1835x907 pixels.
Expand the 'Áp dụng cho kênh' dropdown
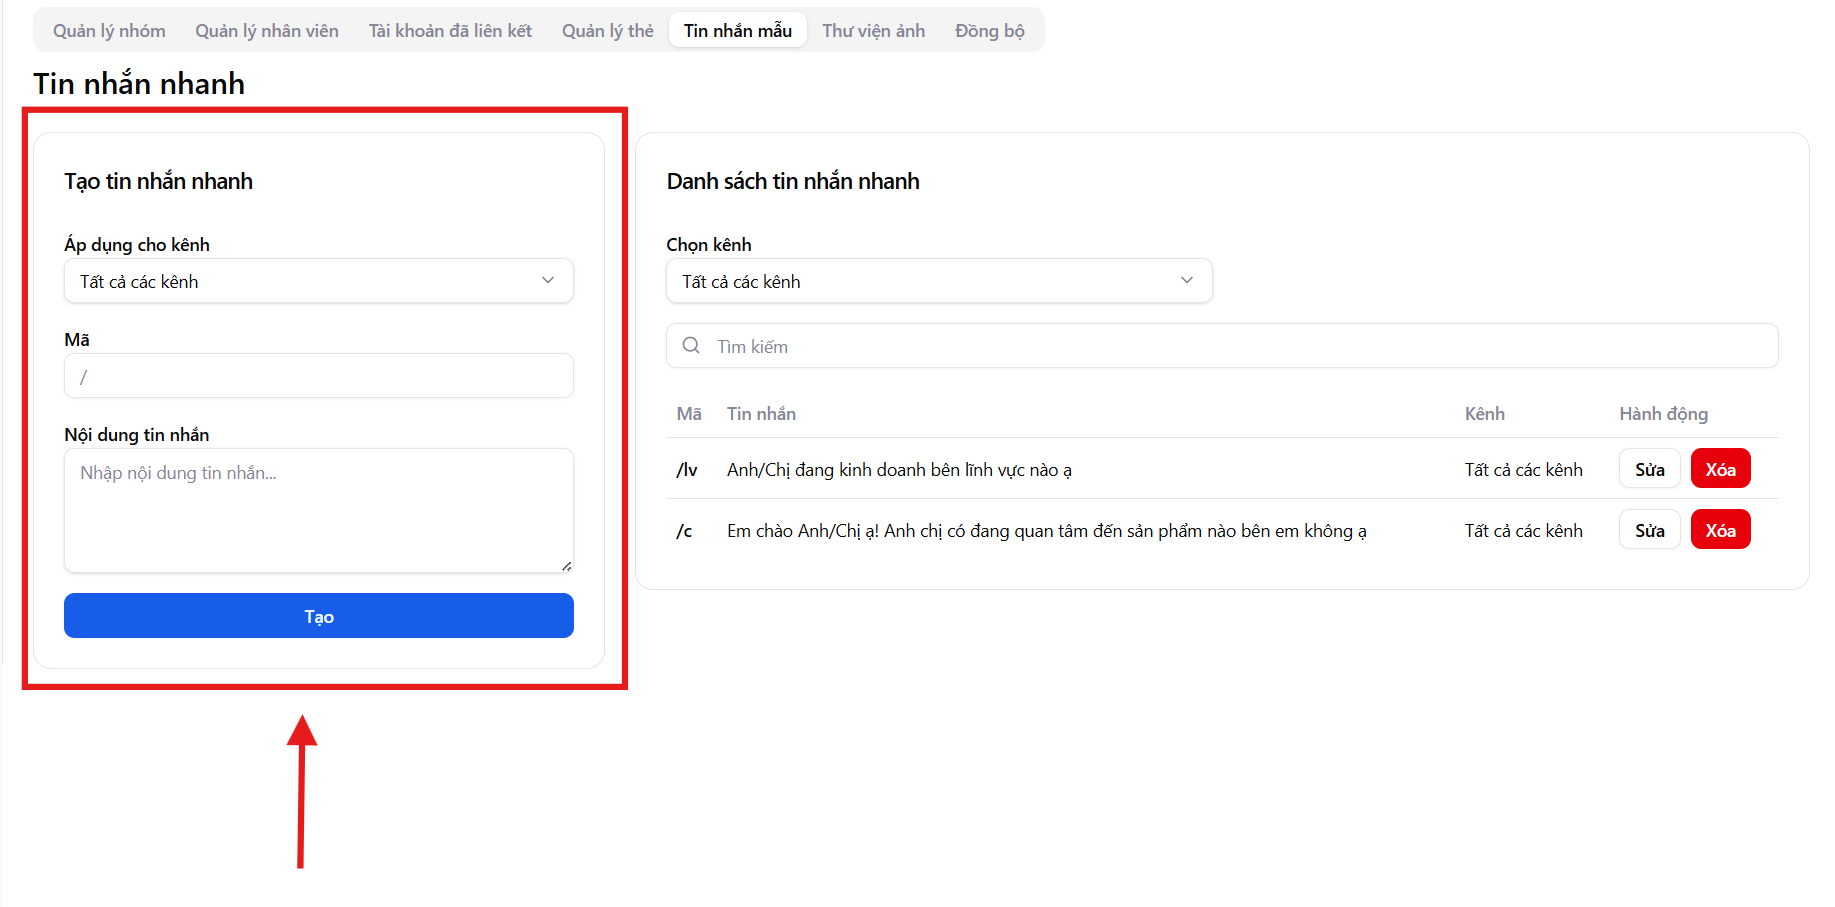pos(318,281)
